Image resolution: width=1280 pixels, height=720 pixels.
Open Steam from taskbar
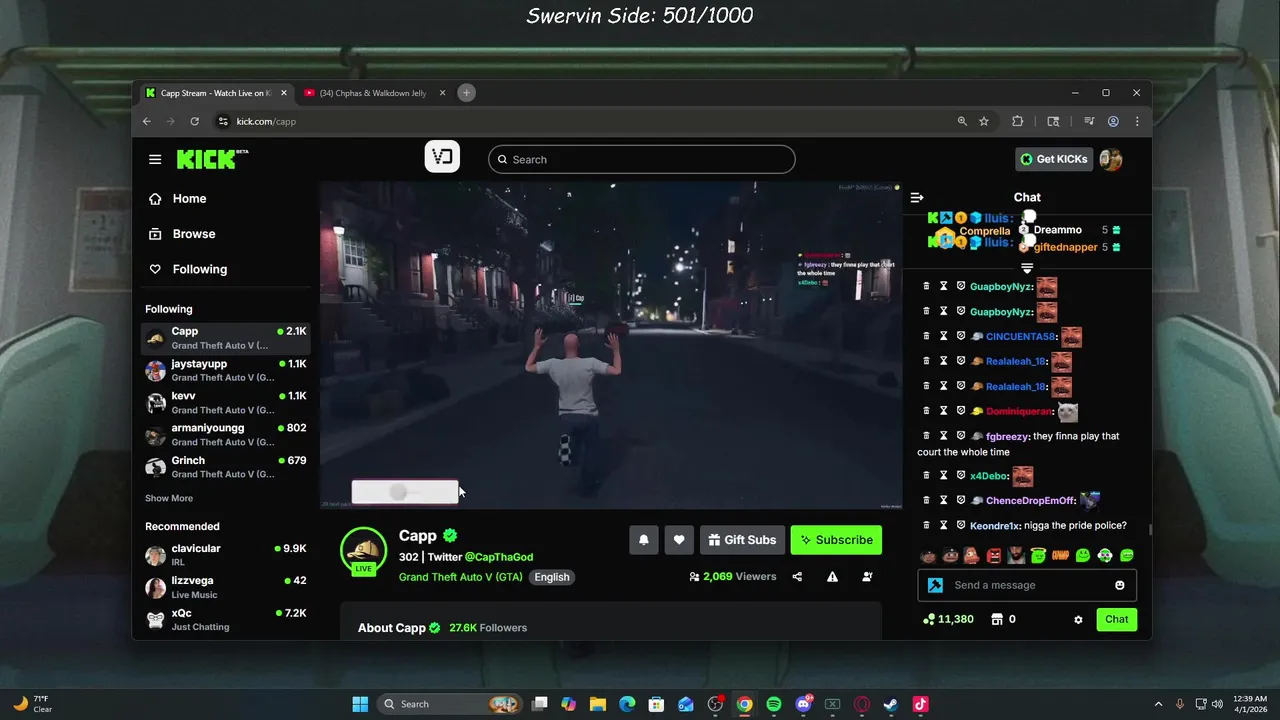tap(891, 704)
